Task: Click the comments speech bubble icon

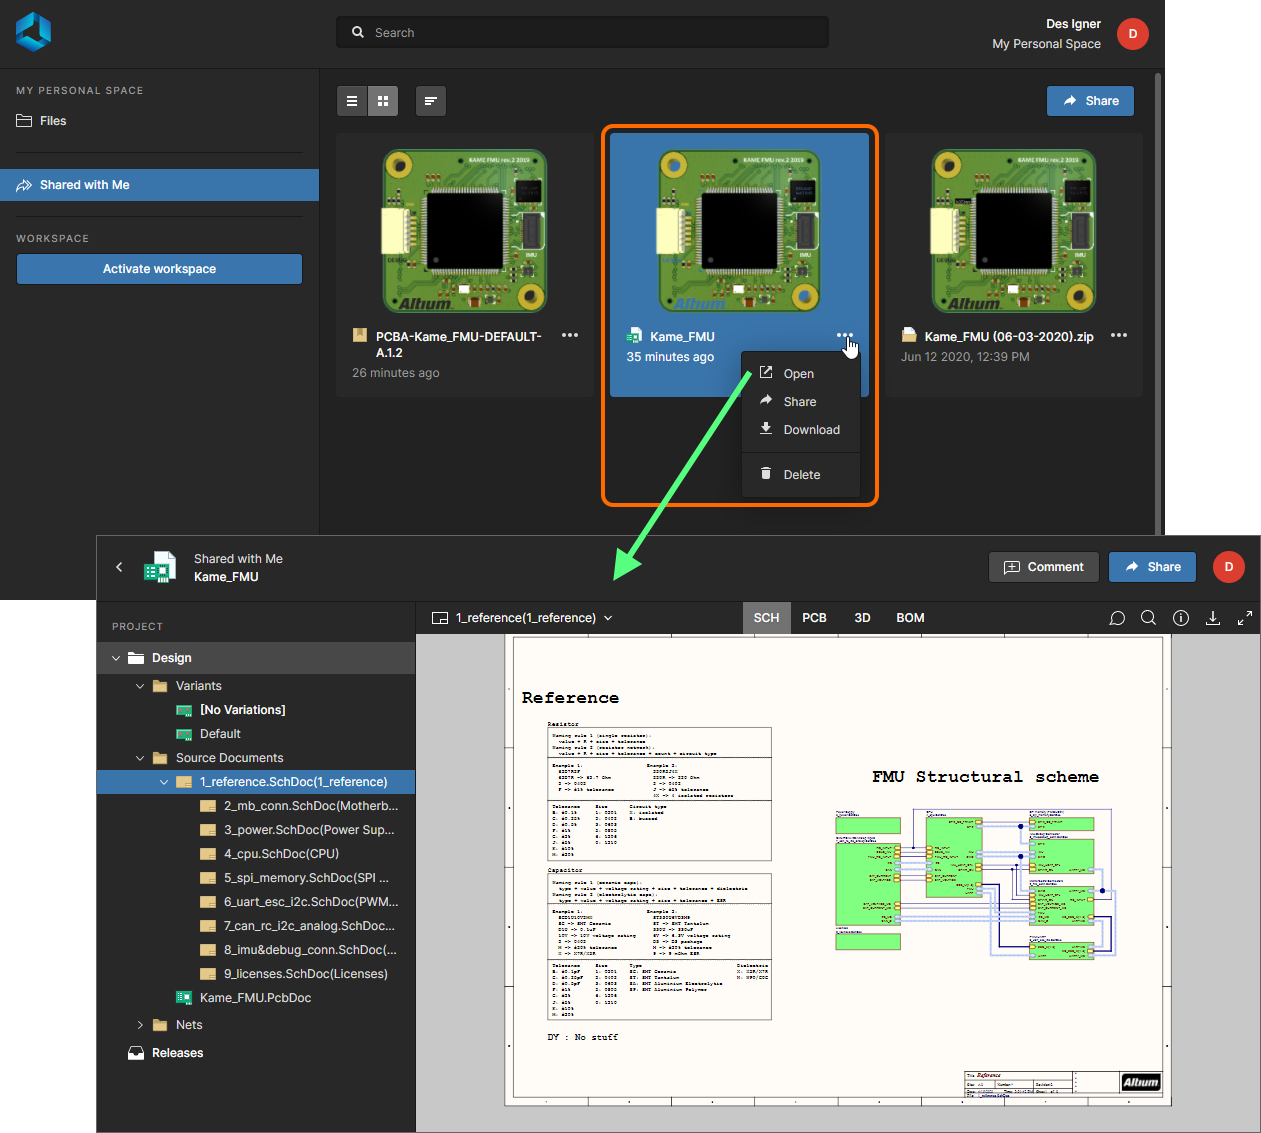Action: (x=1117, y=618)
